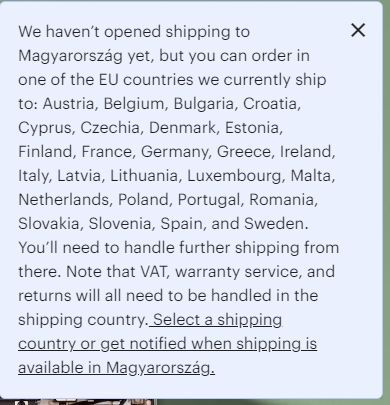The height and width of the screenshot is (405, 390).
Task: Click the word Malta in the list
Action: (x=311, y=176)
